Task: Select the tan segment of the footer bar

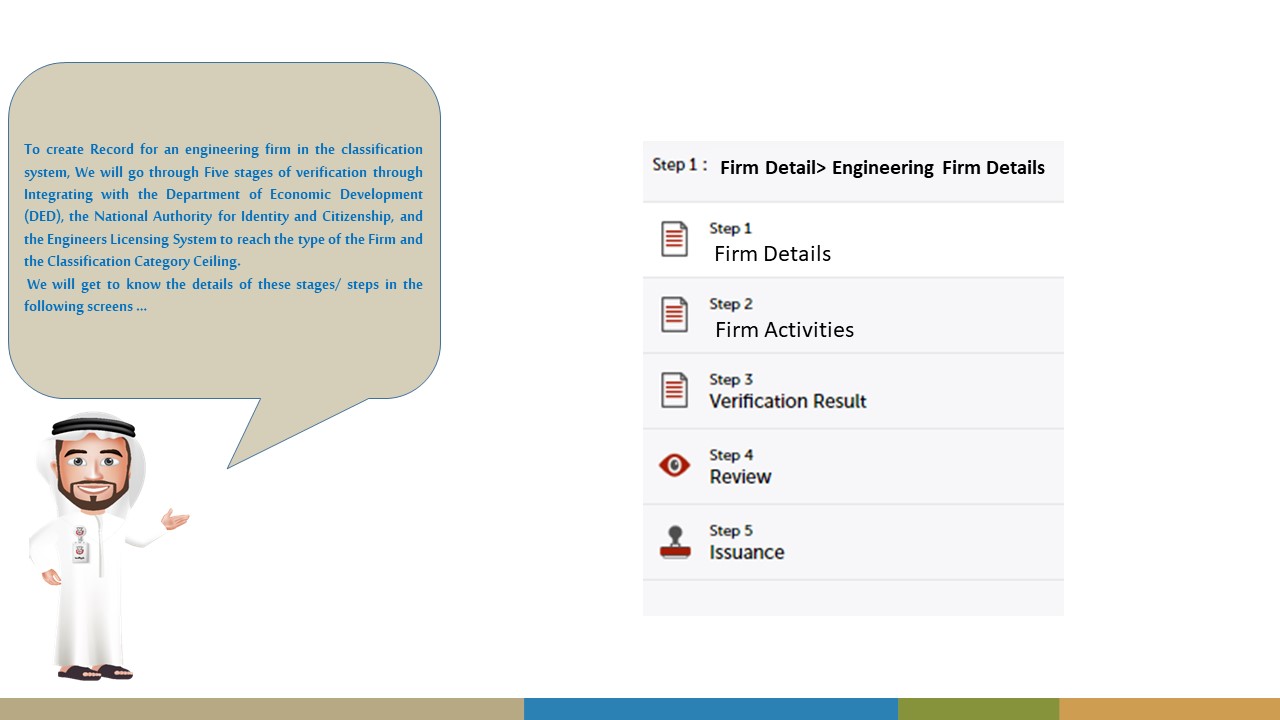Action: click(x=261, y=708)
